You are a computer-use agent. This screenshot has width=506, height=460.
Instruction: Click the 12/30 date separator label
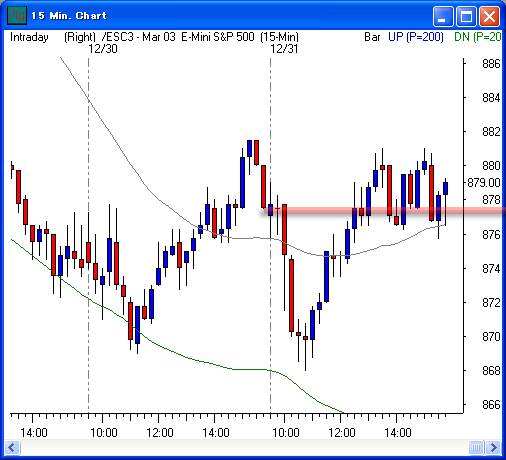(103, 49)
